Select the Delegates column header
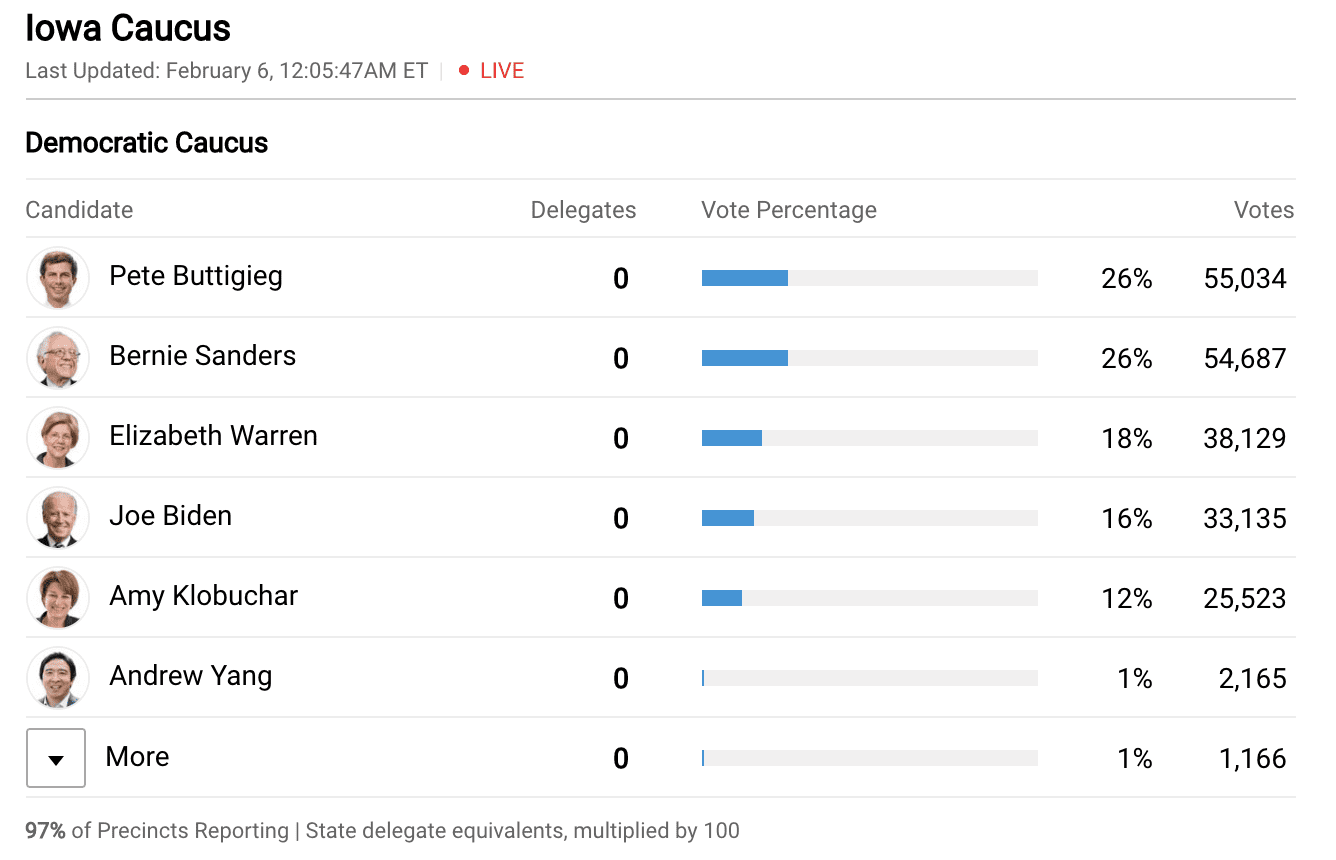This screenshot has height=860, width=1336. tap(583, 210)
